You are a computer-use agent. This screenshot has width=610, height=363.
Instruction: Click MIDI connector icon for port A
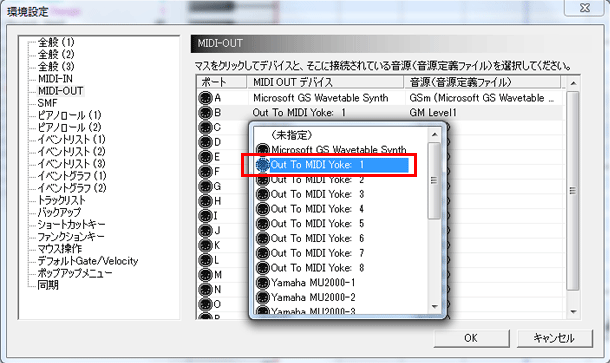205,98
